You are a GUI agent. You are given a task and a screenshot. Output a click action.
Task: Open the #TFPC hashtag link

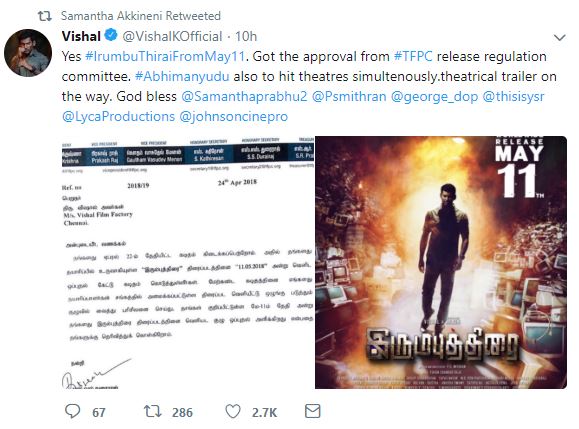[x=413, y=56]
